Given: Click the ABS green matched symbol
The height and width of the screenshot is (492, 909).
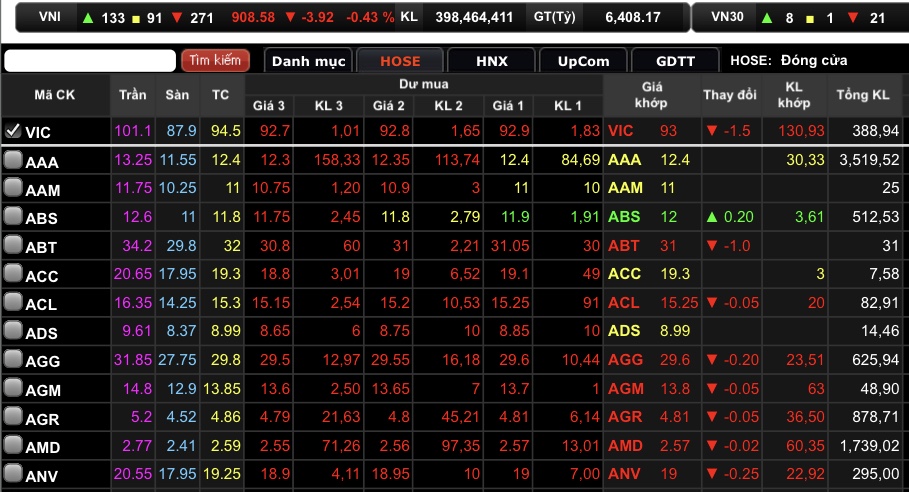Looking at the screenshot, I should (x=624, y=217).
